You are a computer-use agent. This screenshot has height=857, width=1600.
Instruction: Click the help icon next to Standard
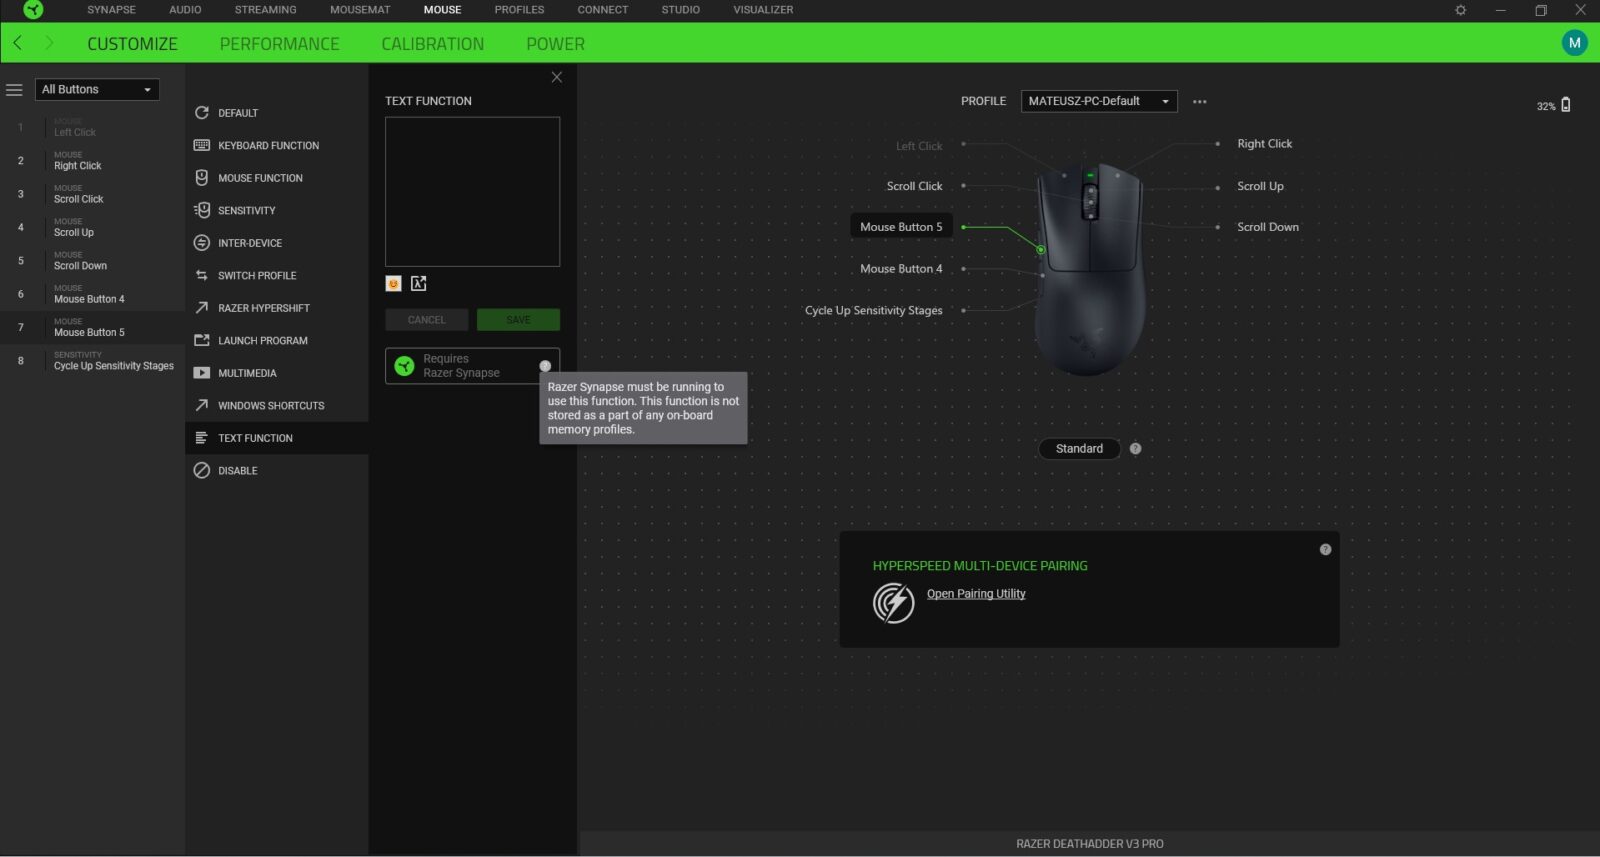(x=1135, y=449)
